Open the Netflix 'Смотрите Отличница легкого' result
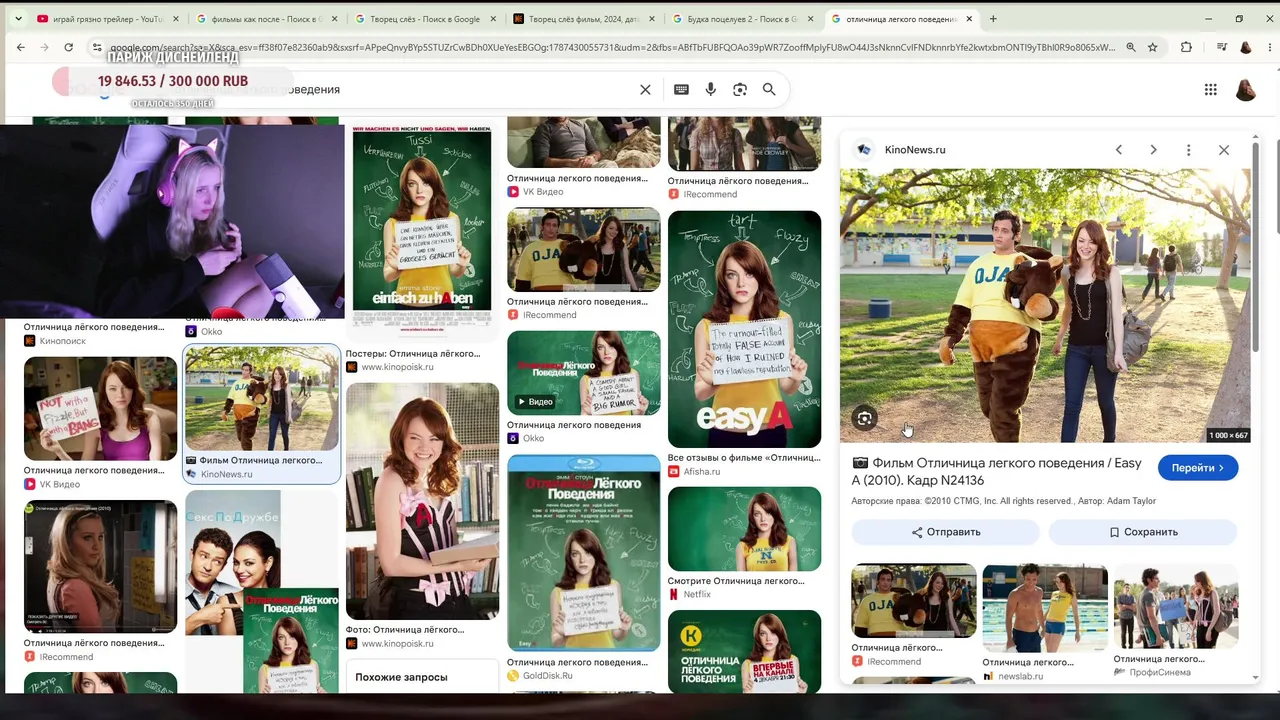 744,529
